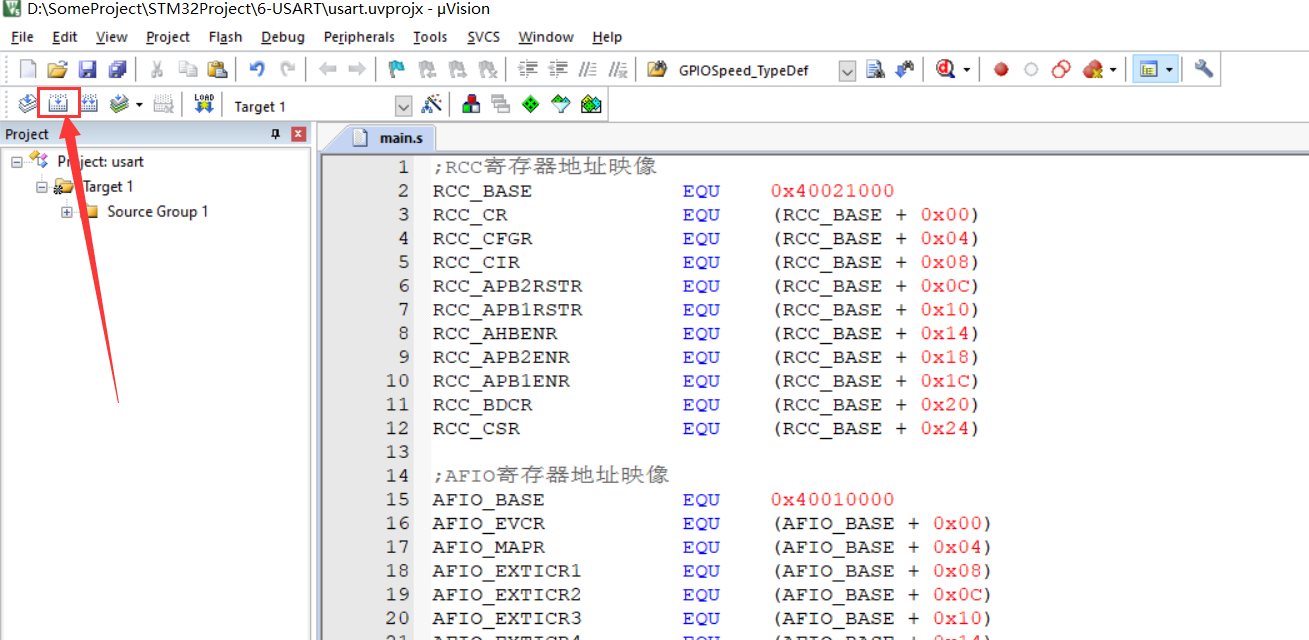Select the main.s editor tab
This screenshot has height=640, width=1309.
click(388, 138)
